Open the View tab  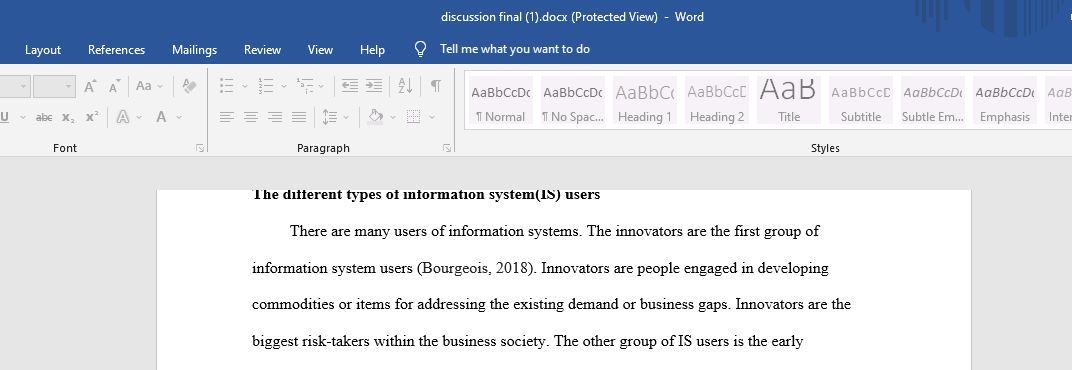click(x=320, y=50)
